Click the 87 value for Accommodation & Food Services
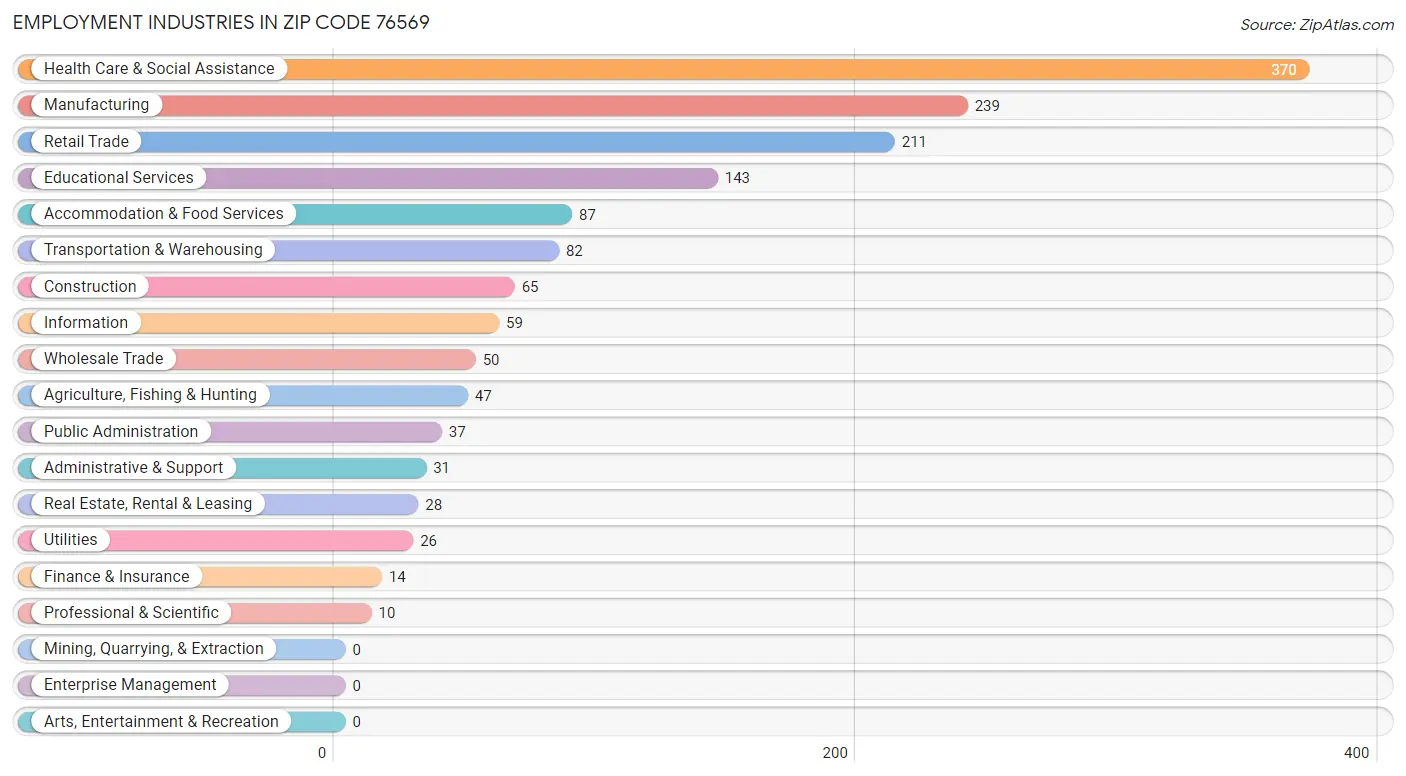Viewport: 1406px width, 776px height. (x=587, y=215)
